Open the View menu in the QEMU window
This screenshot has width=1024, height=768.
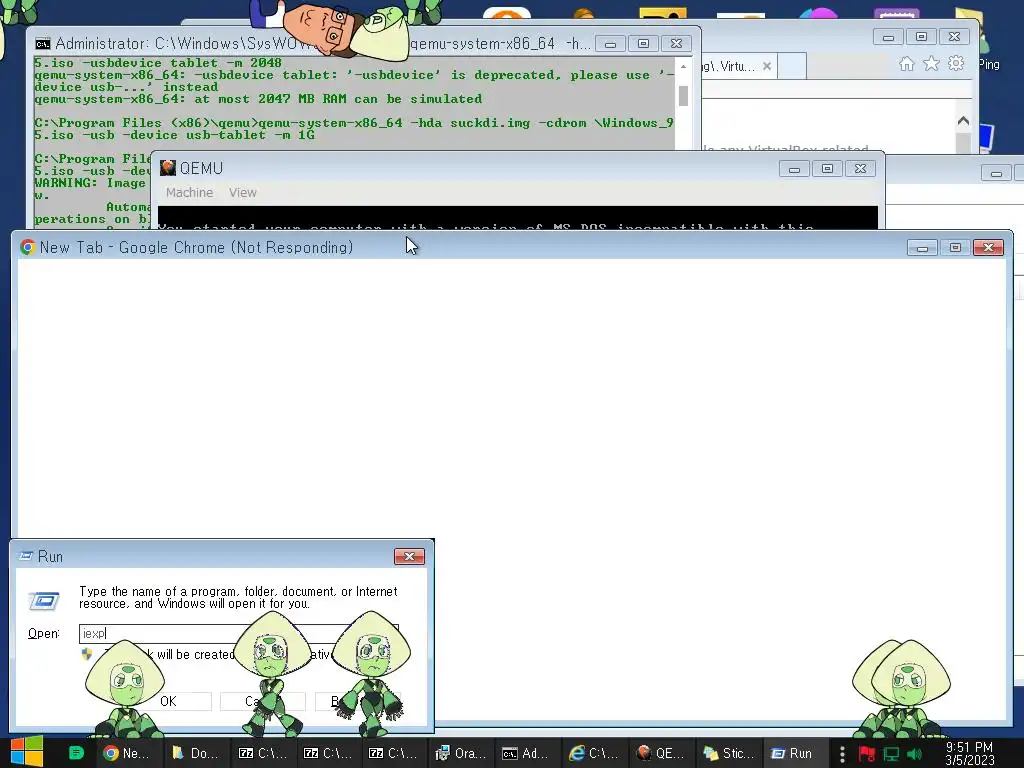242,193
